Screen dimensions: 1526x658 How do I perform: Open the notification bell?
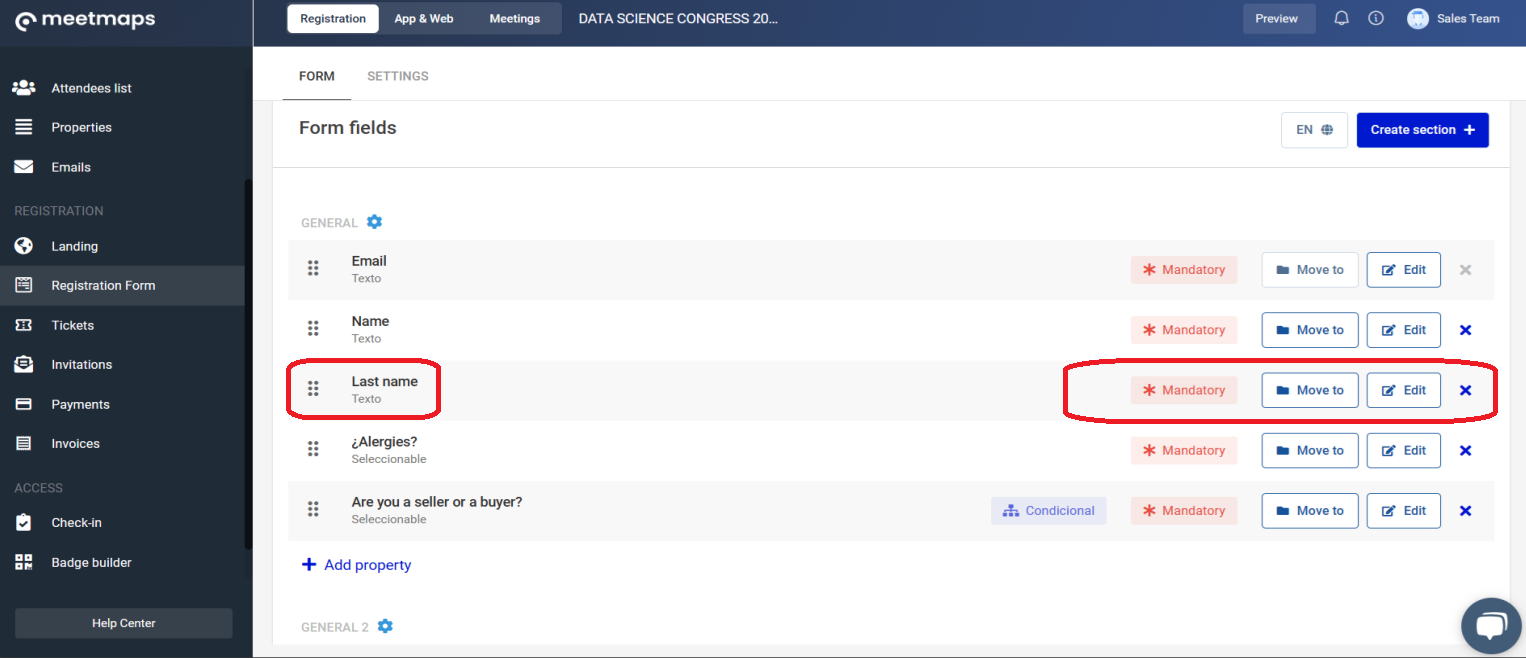1341,18
